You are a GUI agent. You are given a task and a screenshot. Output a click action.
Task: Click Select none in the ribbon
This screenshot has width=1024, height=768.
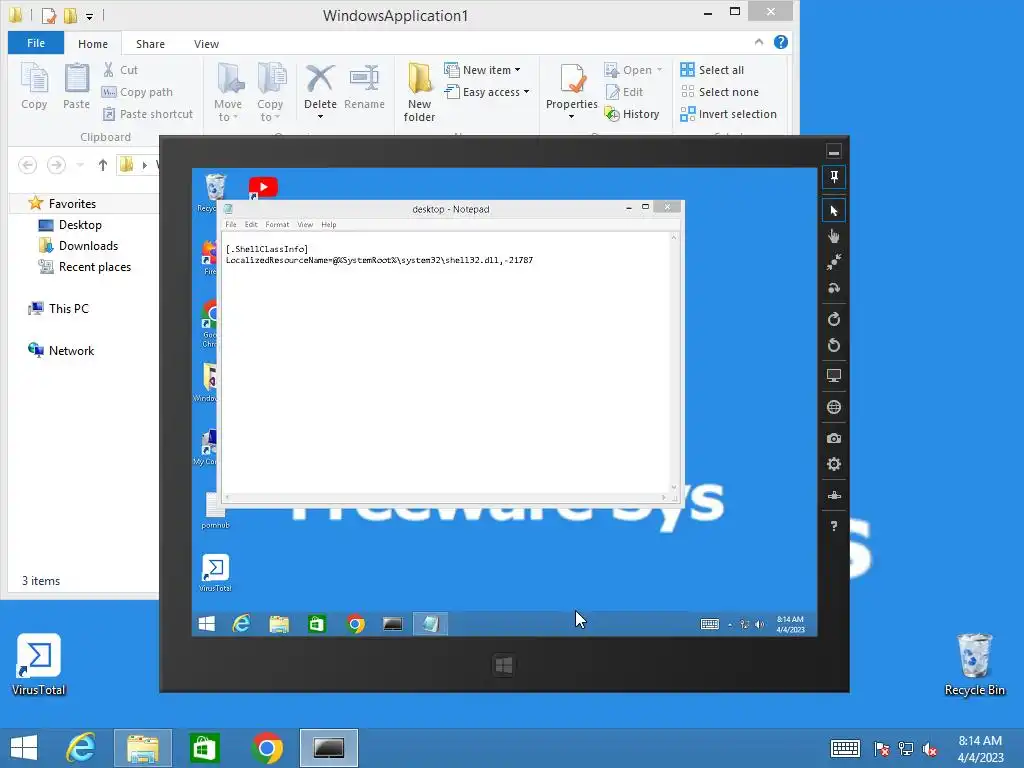pyautogui.click(x=719, y=92)
